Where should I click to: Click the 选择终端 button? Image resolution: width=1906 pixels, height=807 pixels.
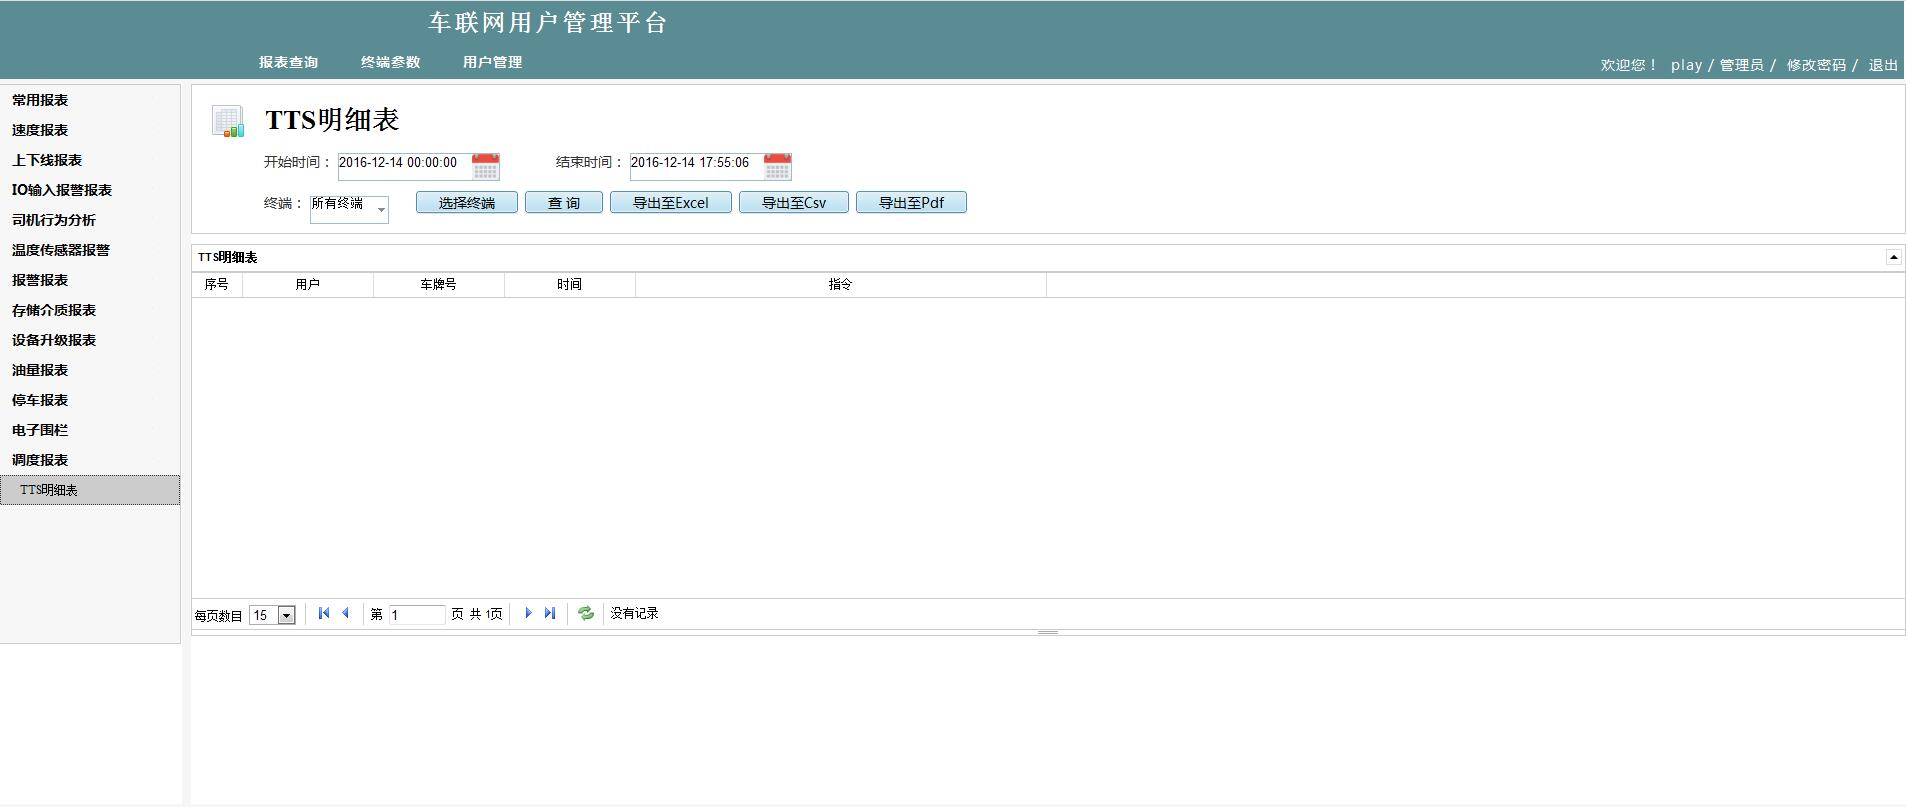(467, 203)
